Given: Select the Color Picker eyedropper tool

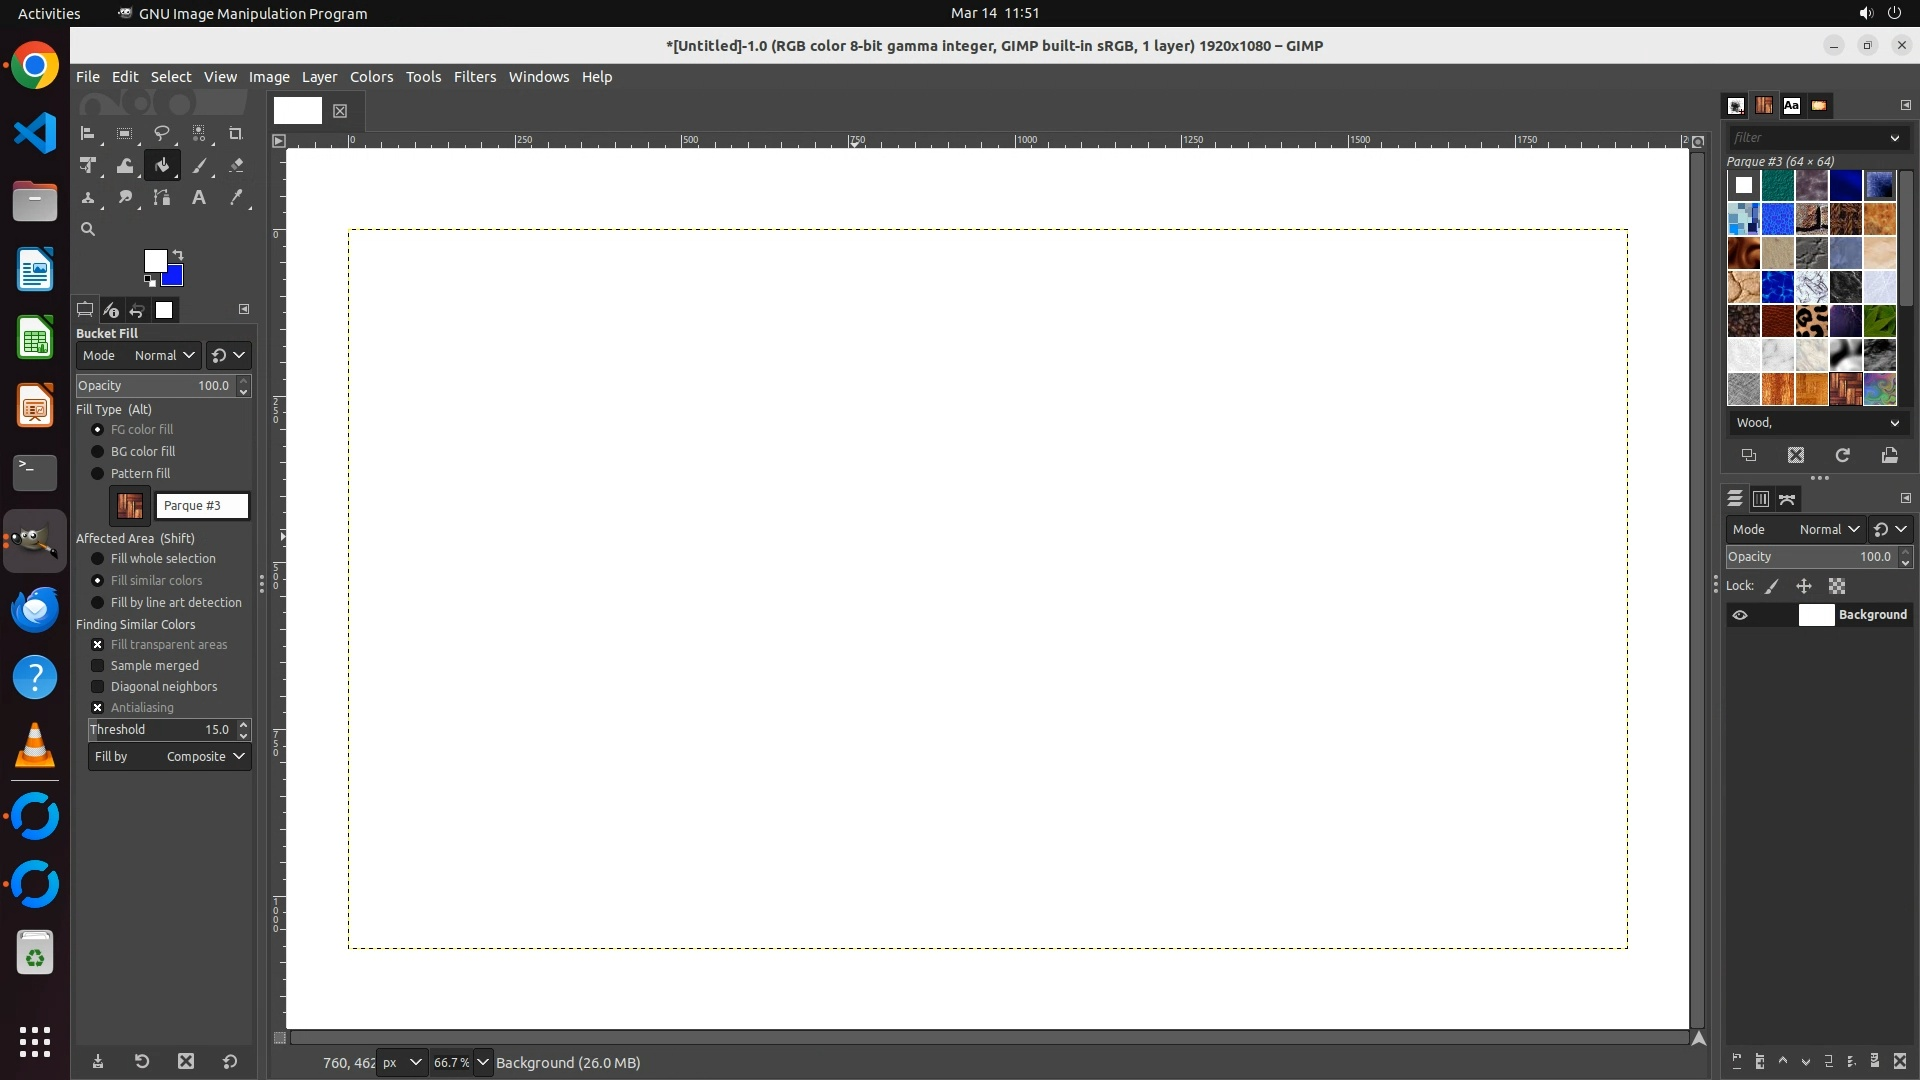Looking at the screenshot, I should tap(236, 198).
